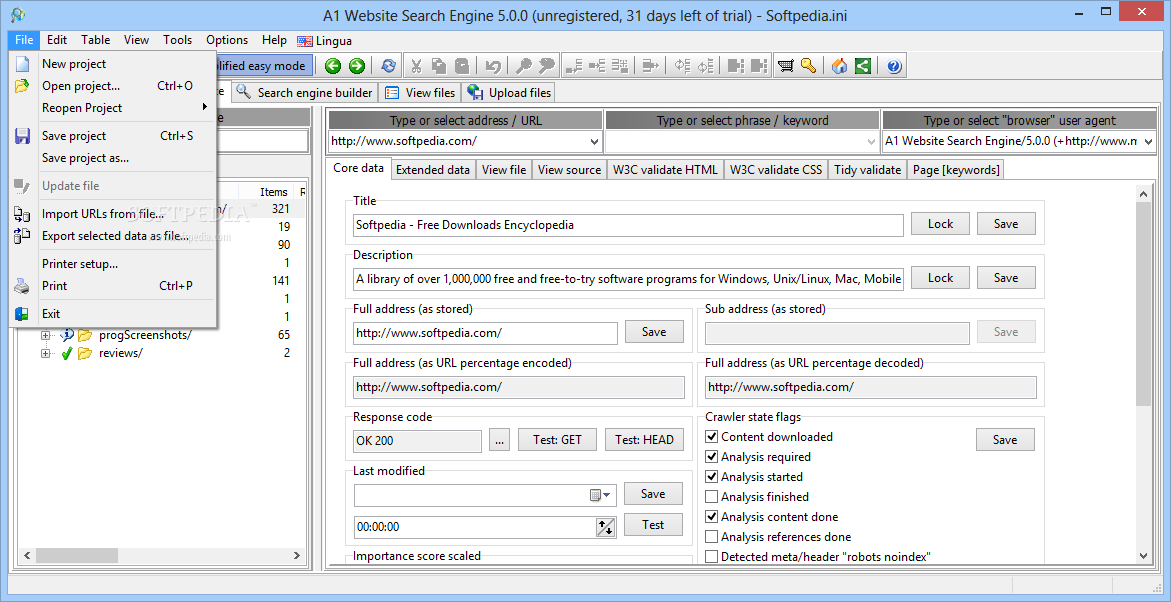This screenshot has width=1171, height=602.
Task: Check Analysis references done checkbox
Action: point(712,537)
